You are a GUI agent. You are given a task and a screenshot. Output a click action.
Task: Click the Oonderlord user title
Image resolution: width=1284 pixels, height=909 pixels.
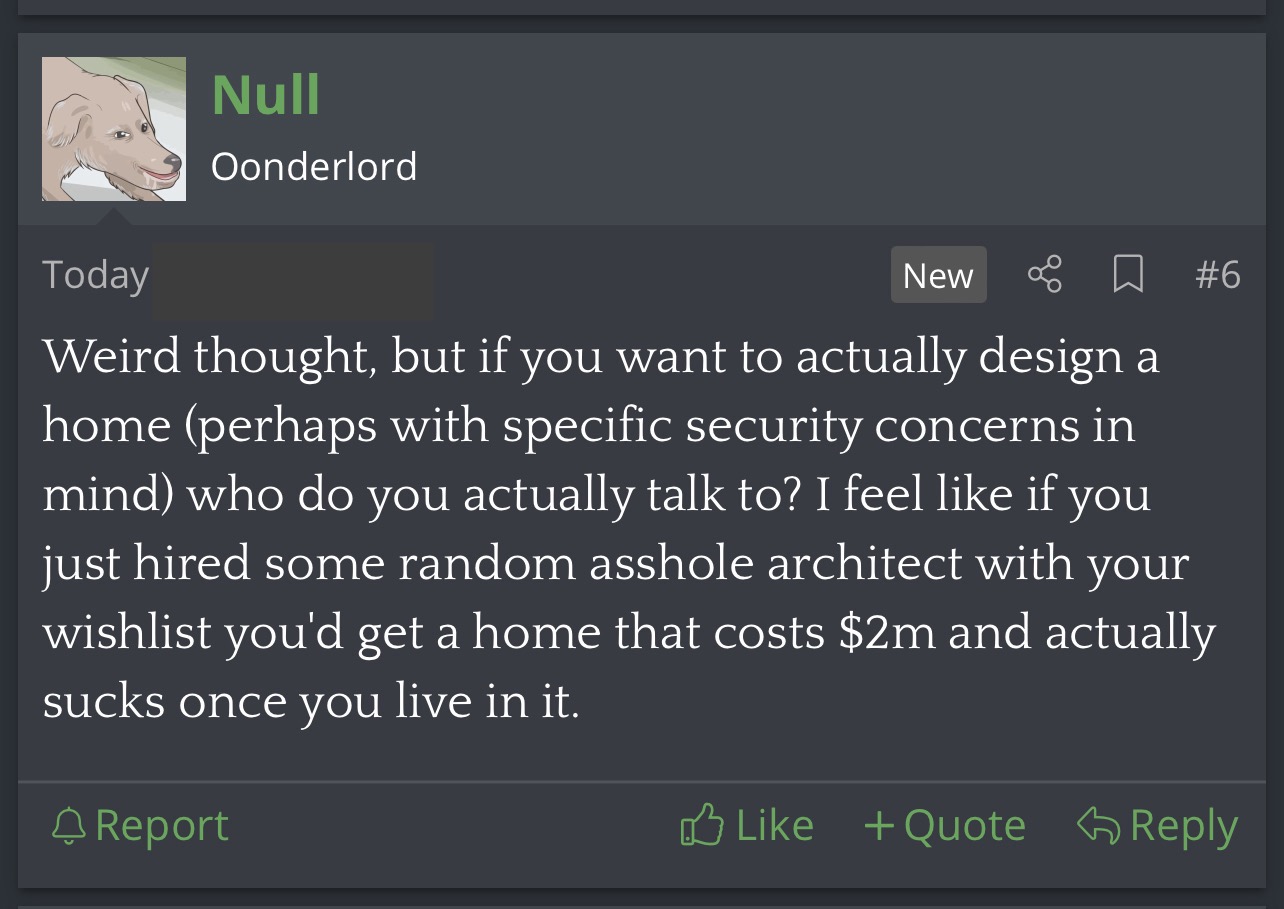tap(314, 166)
